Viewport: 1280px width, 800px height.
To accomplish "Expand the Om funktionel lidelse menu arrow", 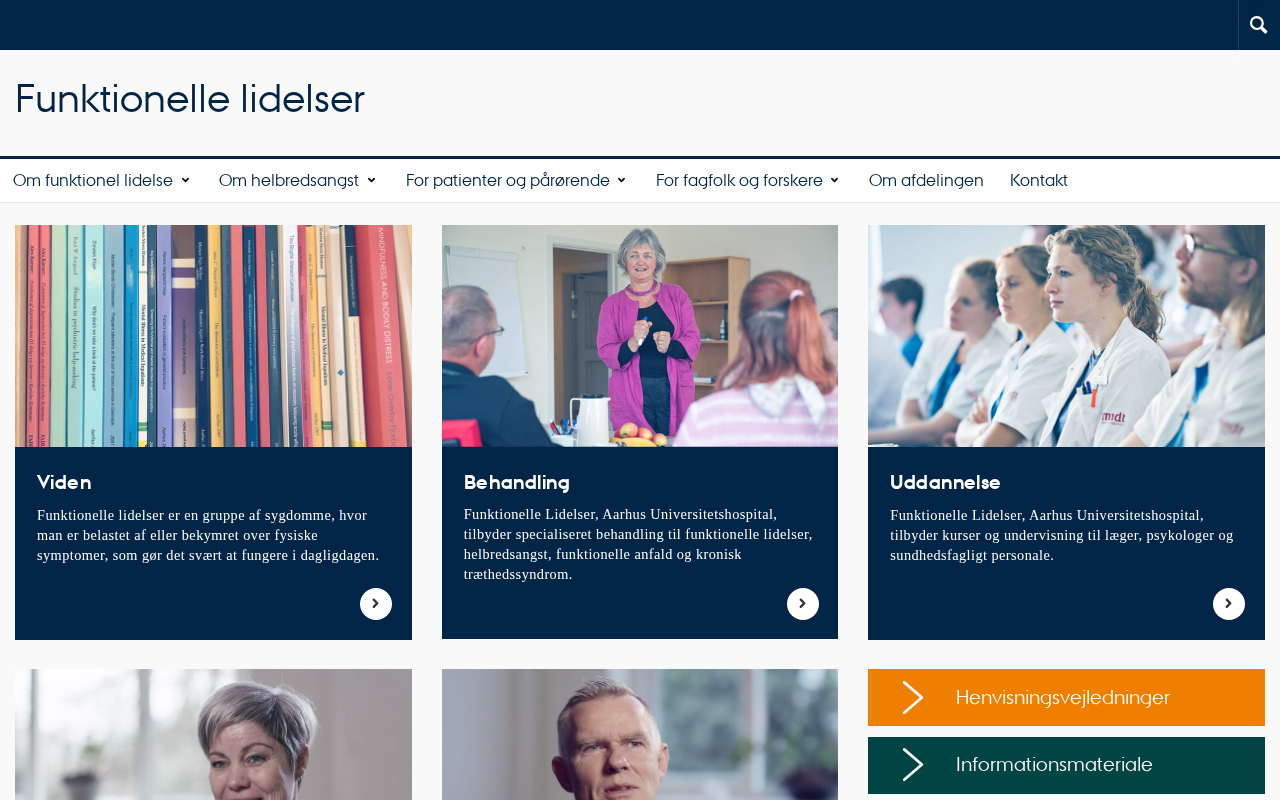I will (x=185, y=180).
